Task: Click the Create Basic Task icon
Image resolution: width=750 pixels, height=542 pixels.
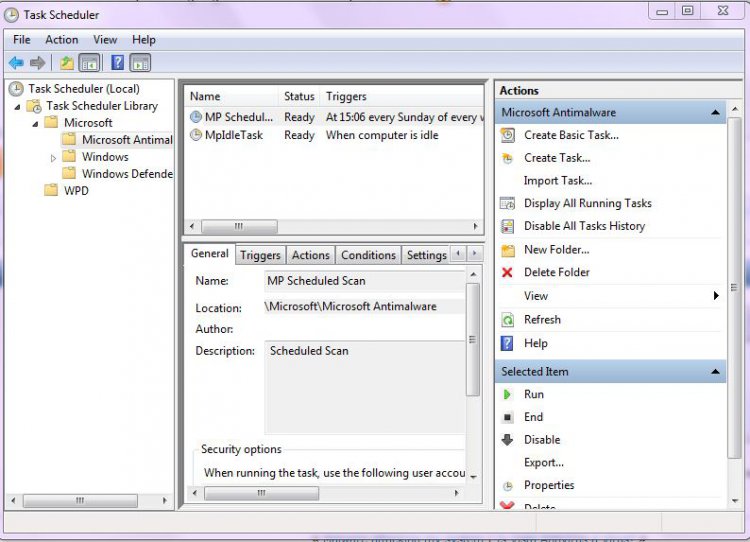Action: coord(507,135)
